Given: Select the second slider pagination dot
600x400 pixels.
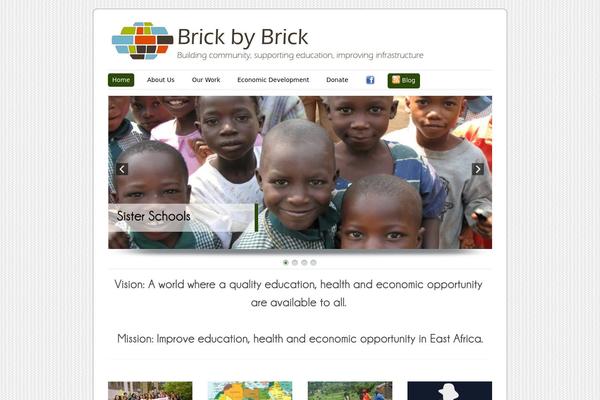Looking at the screenshot, I should (x=295, y=262).
